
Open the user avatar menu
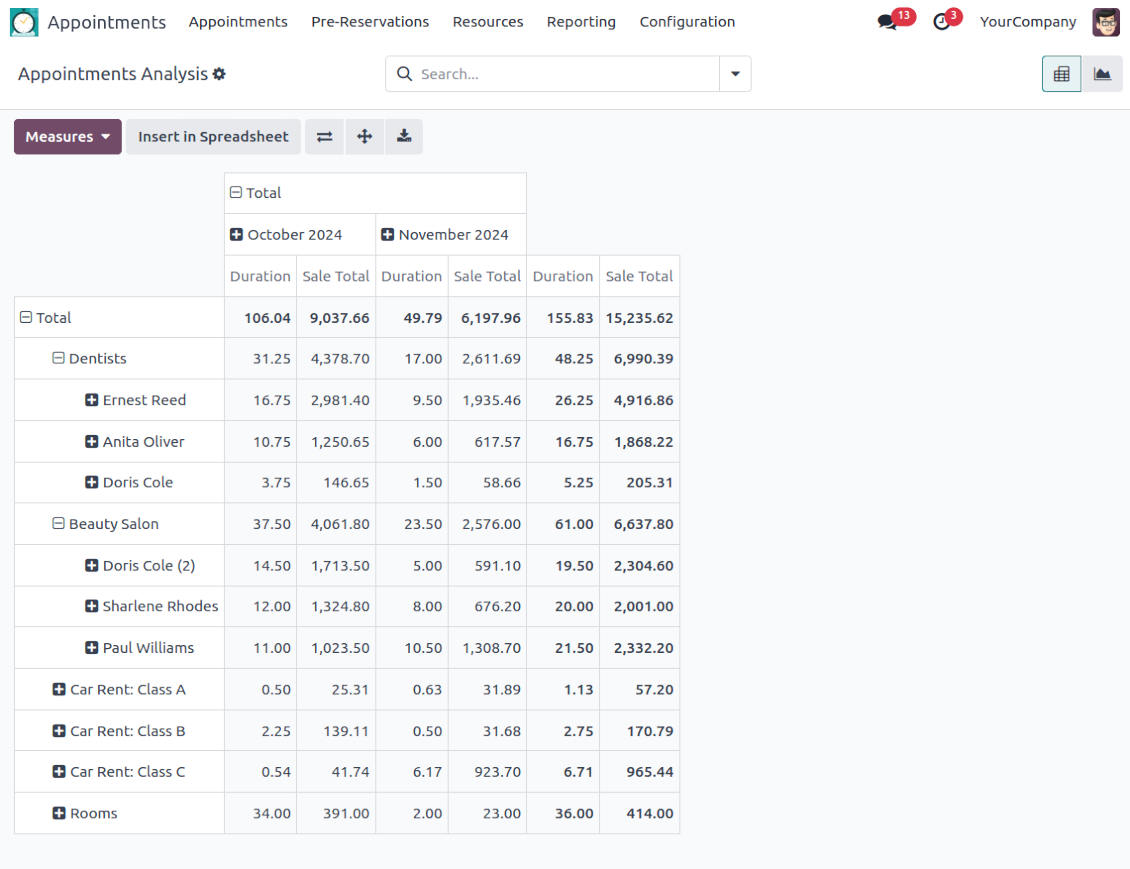click(1105, 22)
